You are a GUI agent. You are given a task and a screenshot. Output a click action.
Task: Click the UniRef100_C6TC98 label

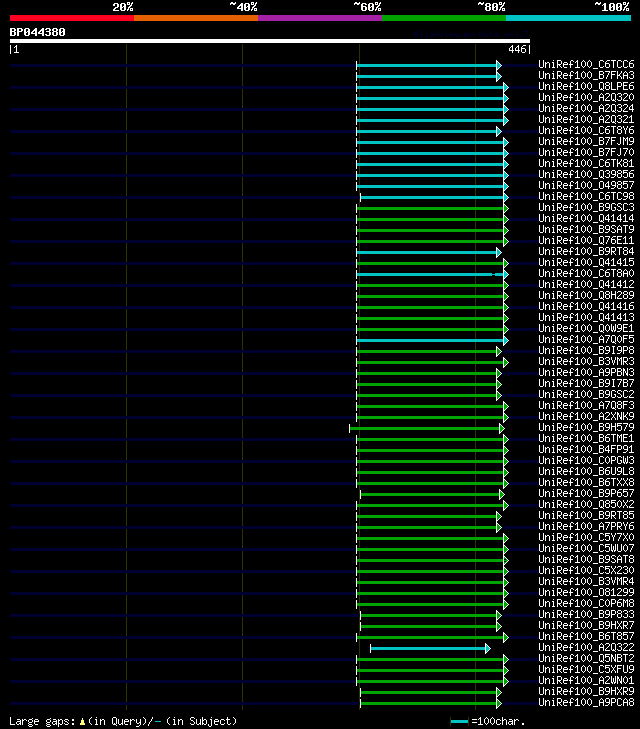pos(586,196)
